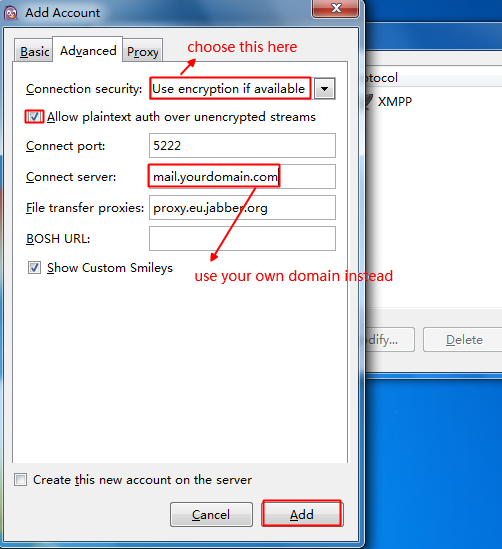Uncheck Show Custom Smileys

[34, 268]
